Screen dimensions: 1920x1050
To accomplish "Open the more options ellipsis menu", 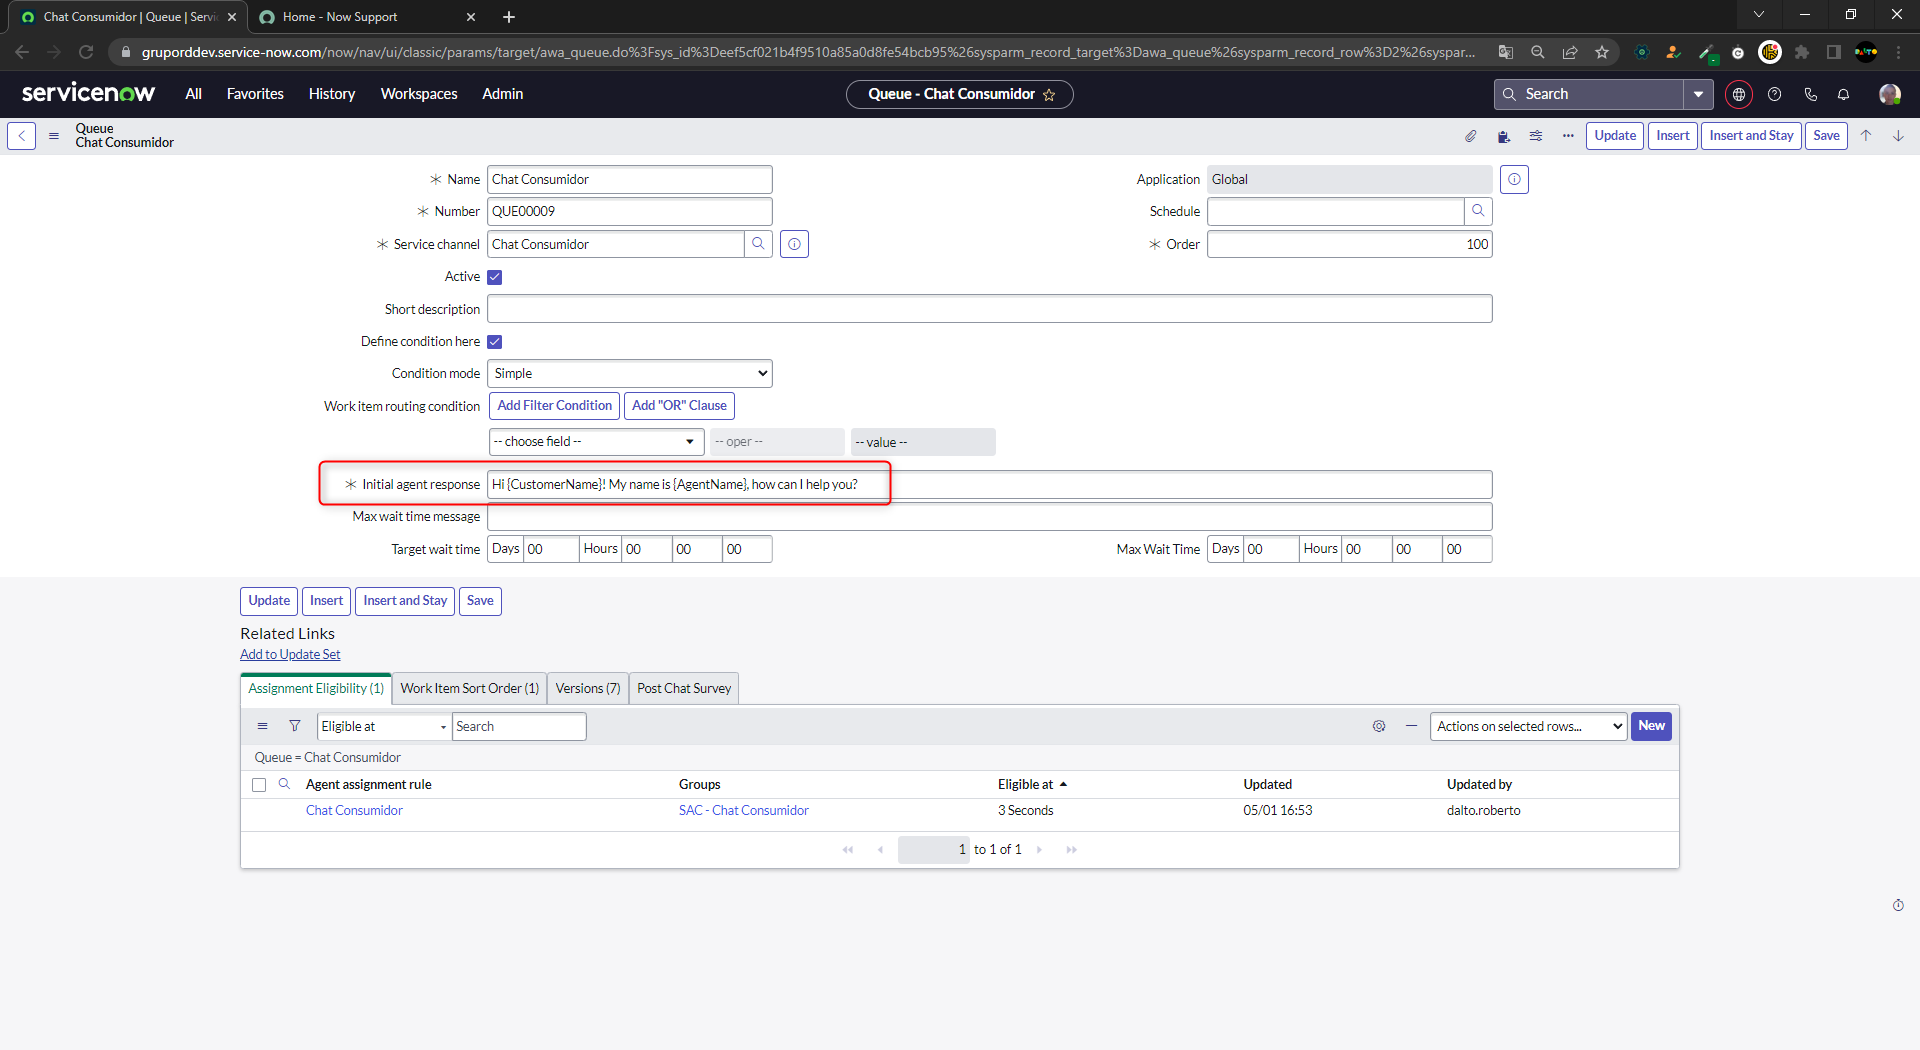I will 1568,136.
